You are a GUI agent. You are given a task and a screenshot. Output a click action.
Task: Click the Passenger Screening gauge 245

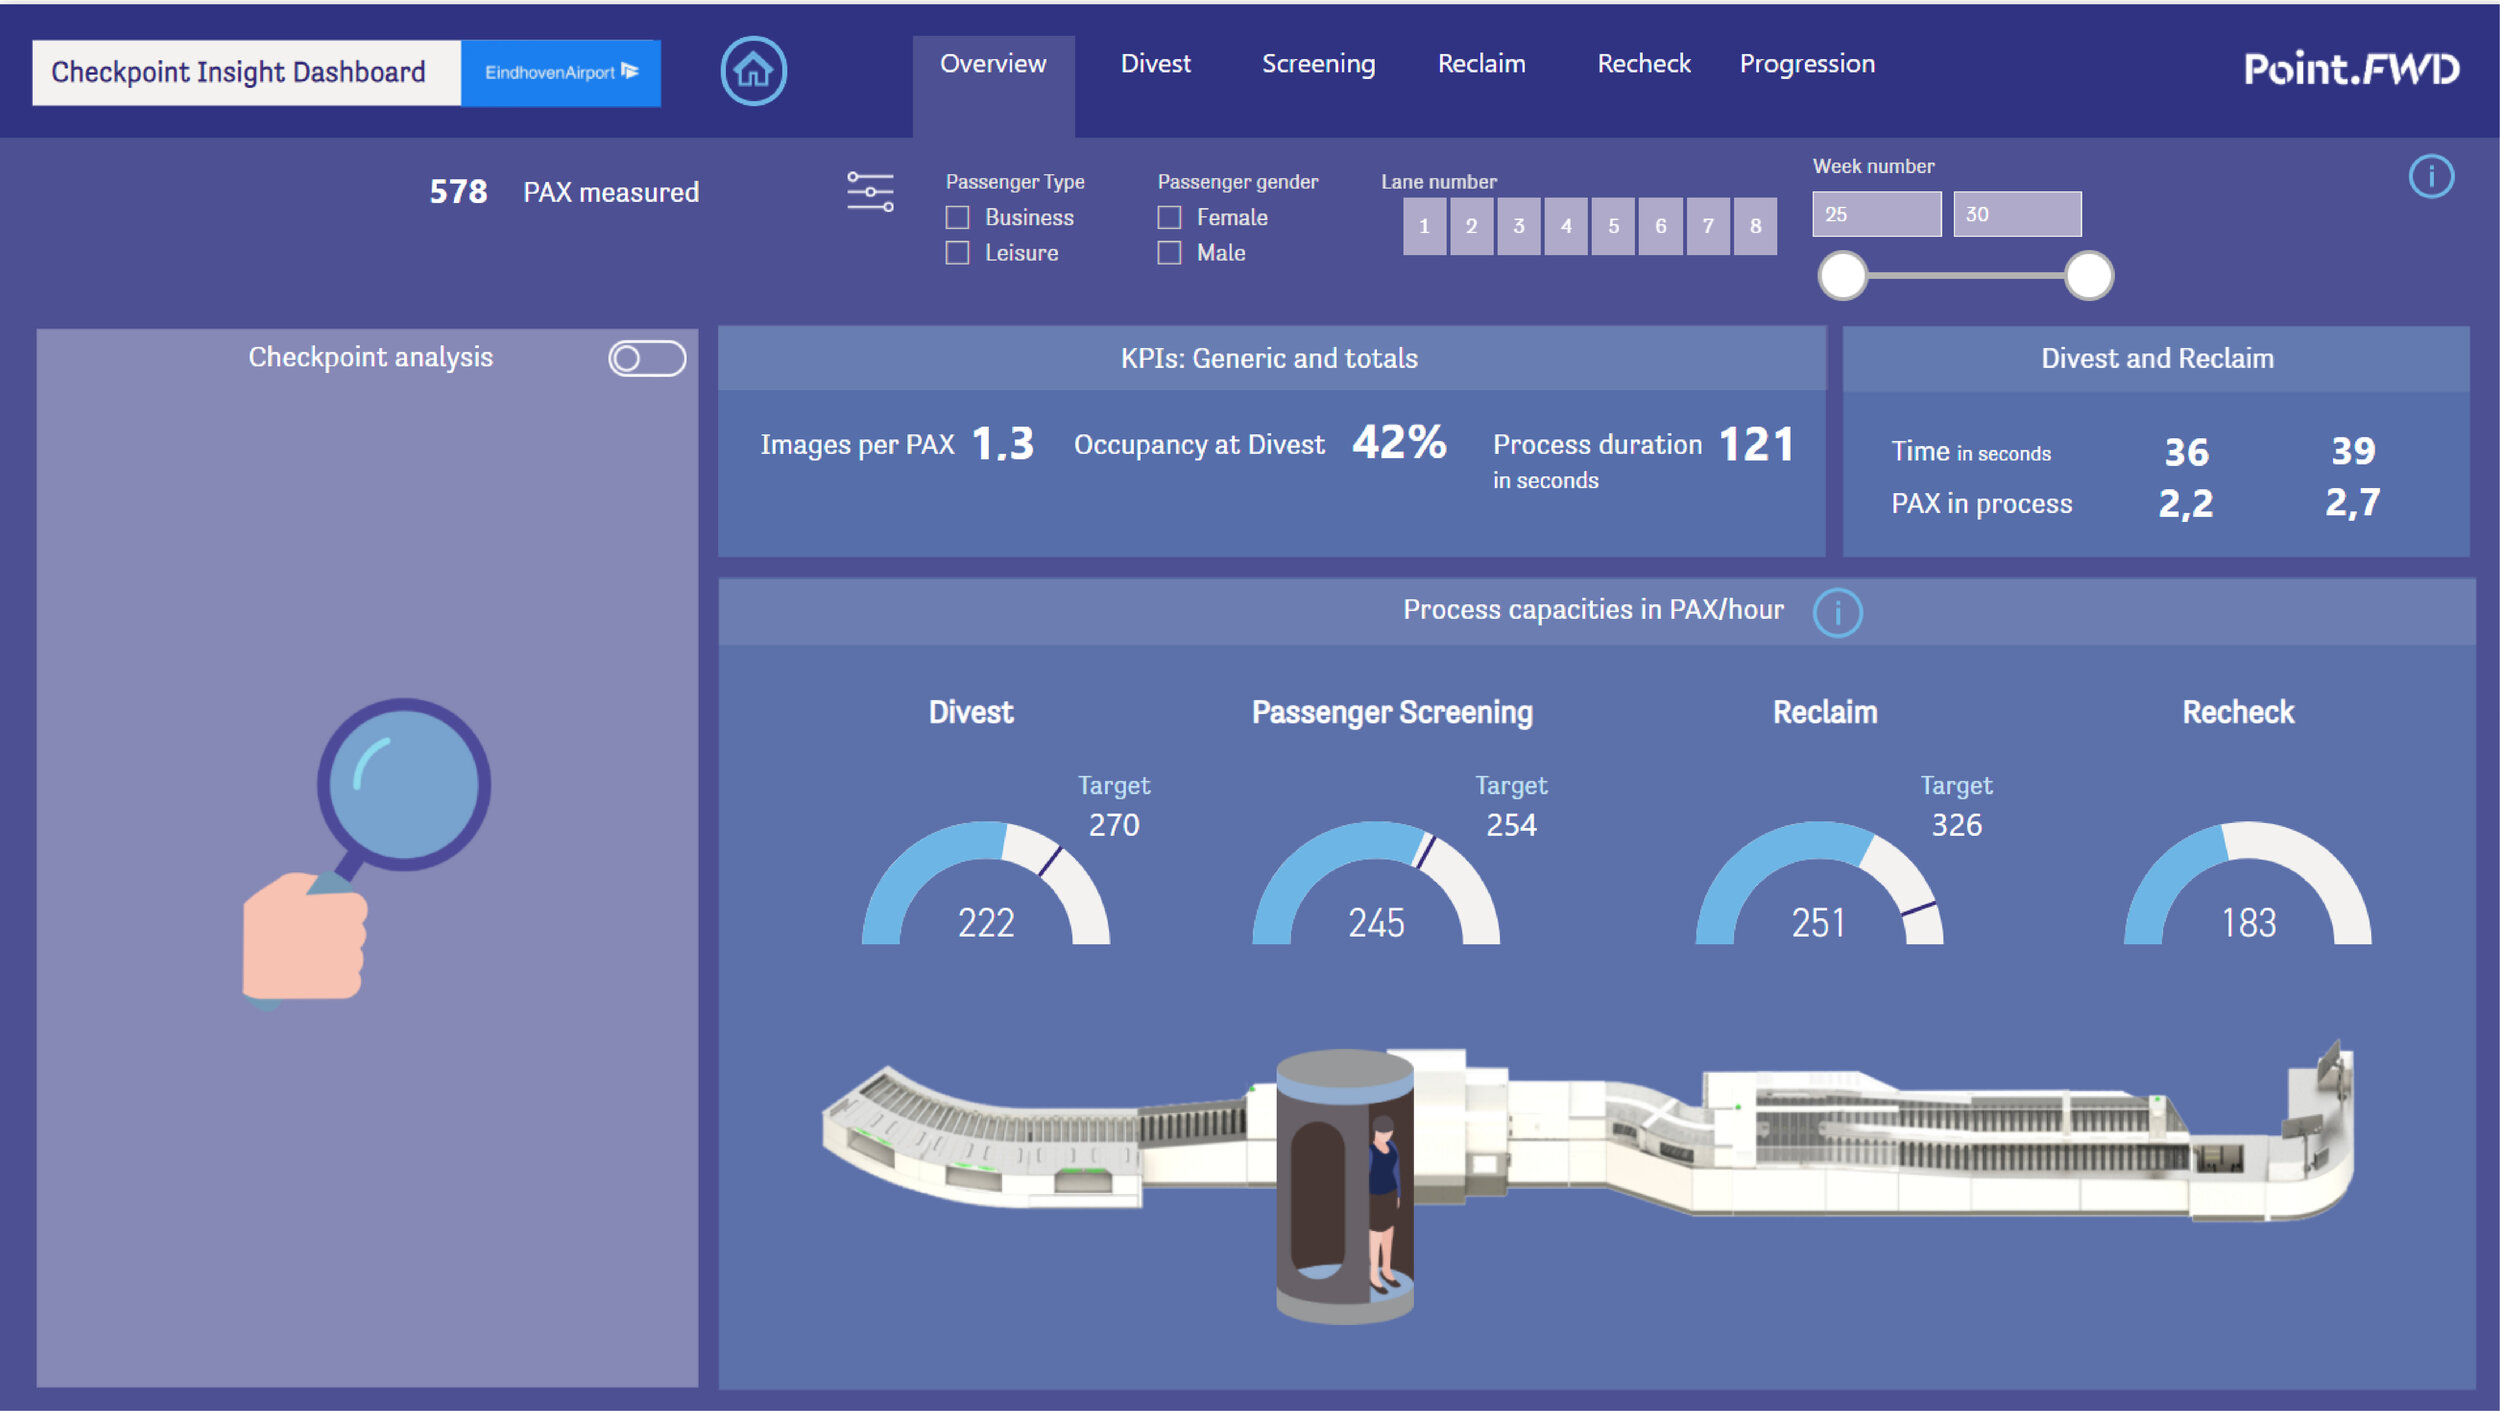click(x=1376, y=884)
